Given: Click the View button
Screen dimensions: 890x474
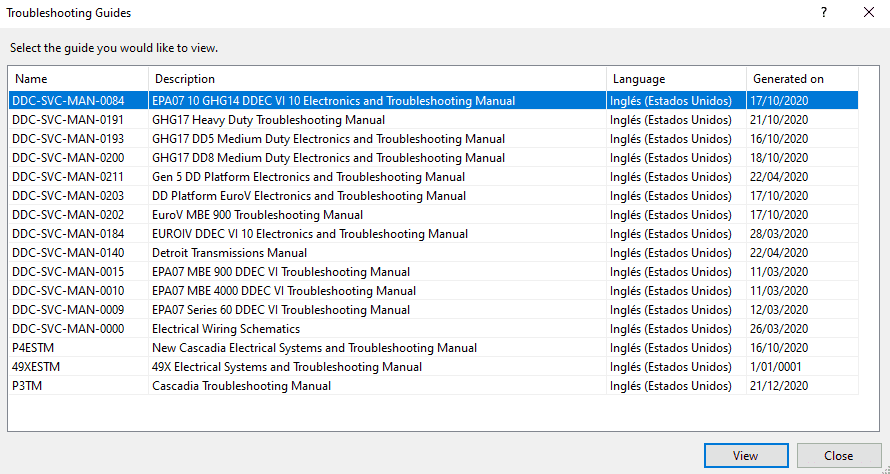Looking at the screenshot, I should pyautogui.click(x=746, y=456).
